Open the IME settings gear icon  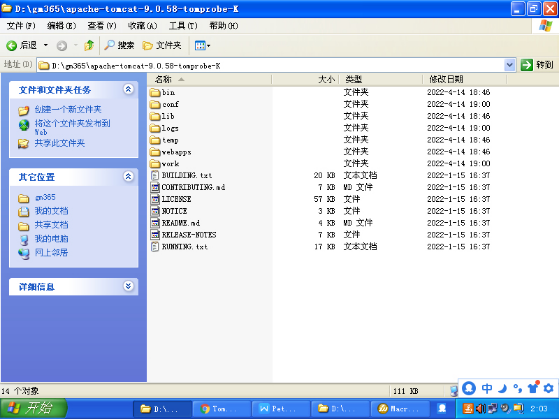549,388
